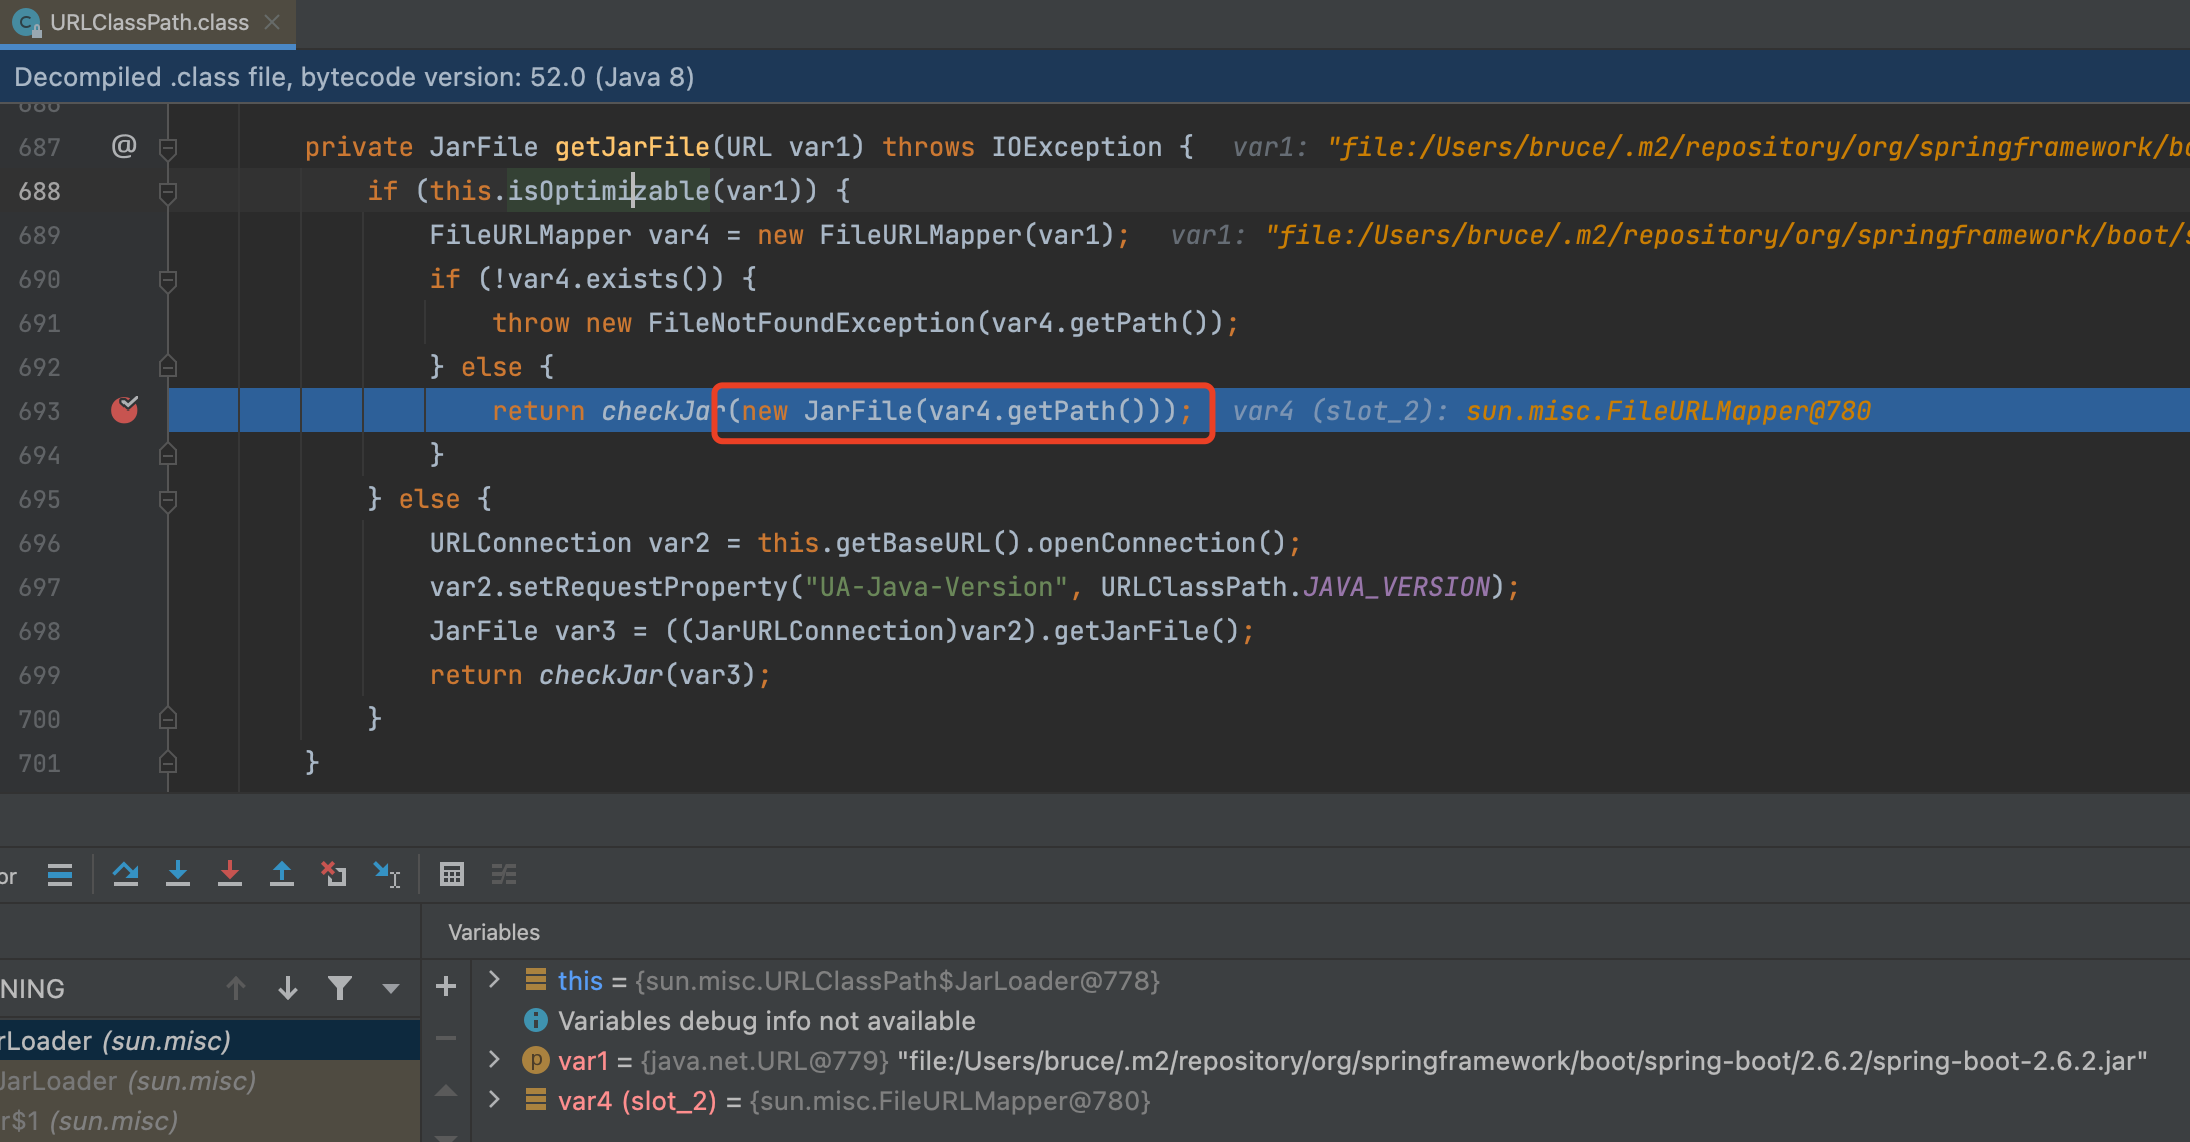Toggle the breakpoint on line 693
Viewport: 2190px width, 1142px height.
[x=124, y=410]
